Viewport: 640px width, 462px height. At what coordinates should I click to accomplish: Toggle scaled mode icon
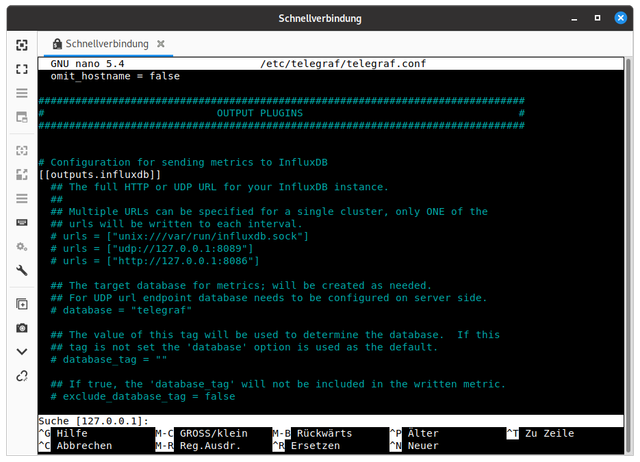22,175
